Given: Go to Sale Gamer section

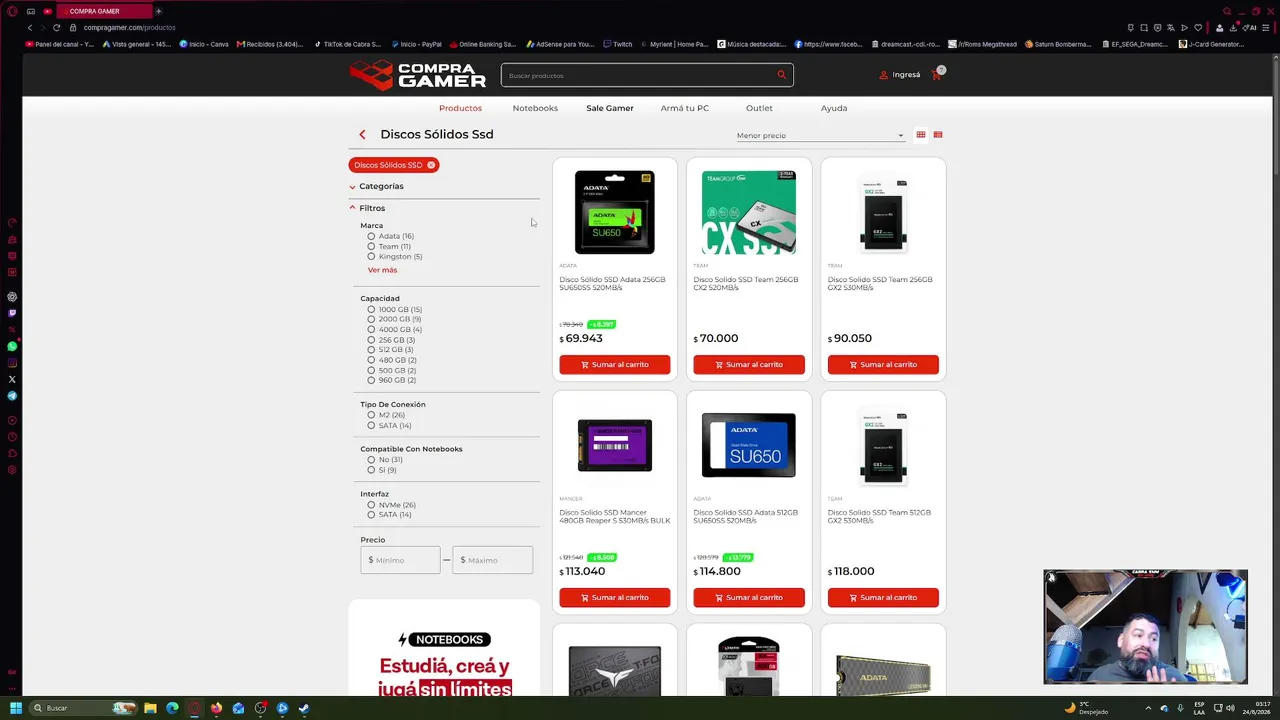Looking at the screenshot, I should pos(610,108).
